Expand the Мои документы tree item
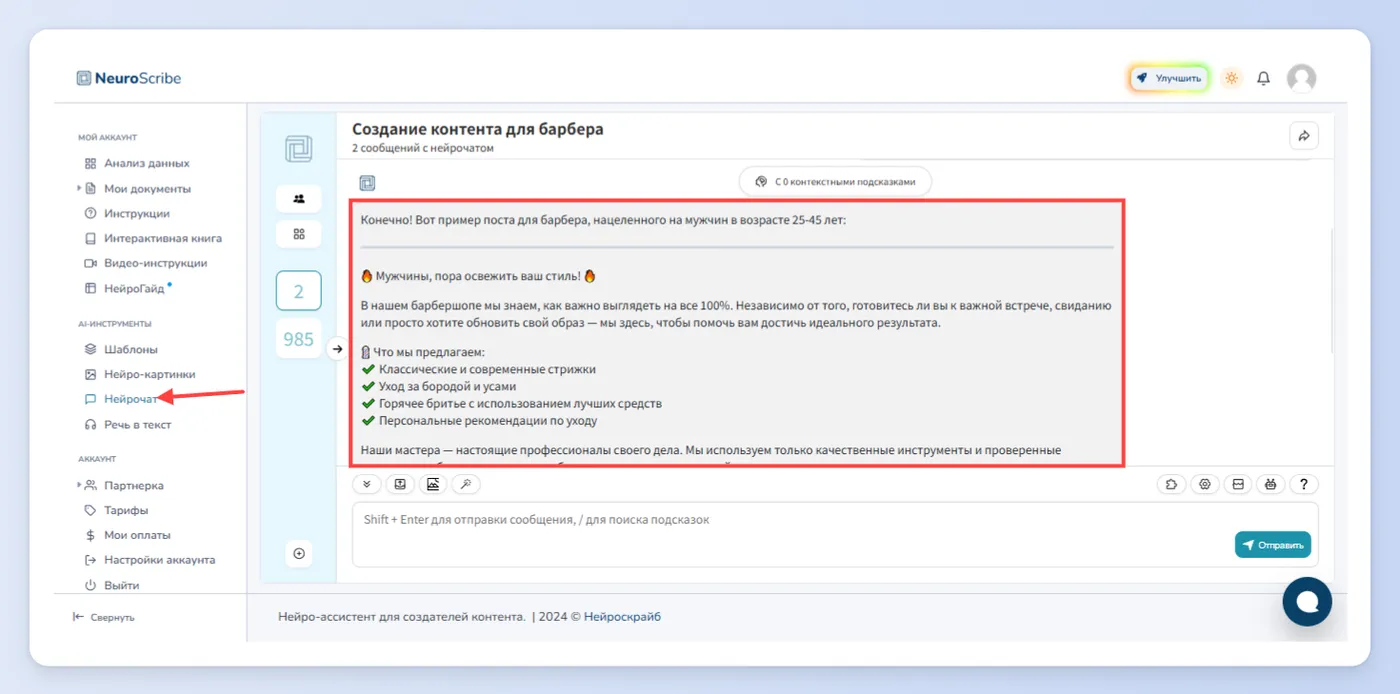Viewport: 1400px width, 694px height. pyautogui.click(x=79, y=188)
